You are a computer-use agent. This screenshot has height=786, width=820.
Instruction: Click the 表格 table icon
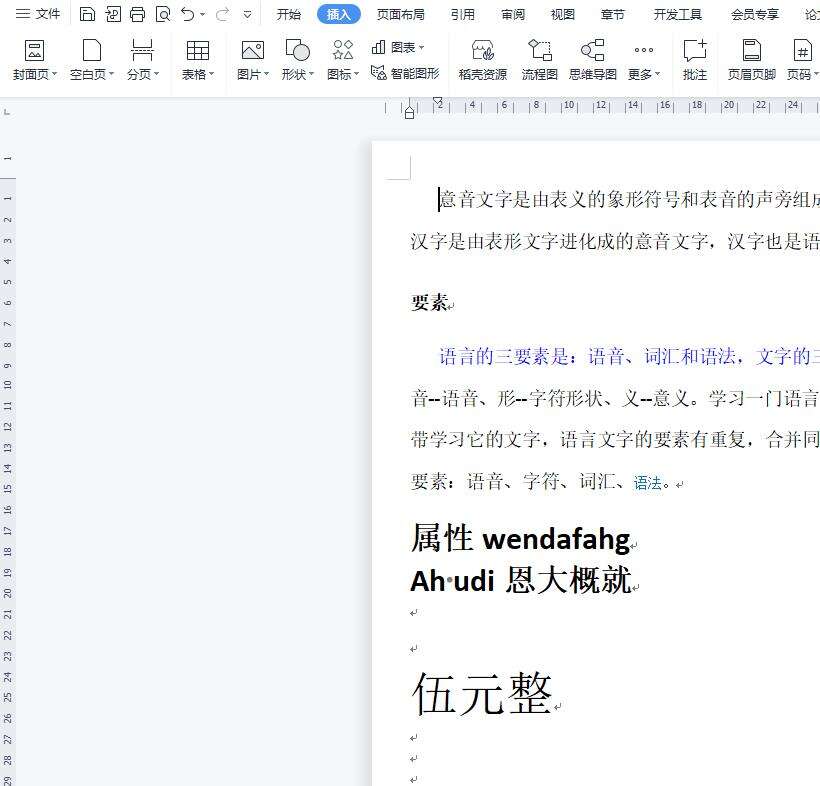[x=198, y=51]
